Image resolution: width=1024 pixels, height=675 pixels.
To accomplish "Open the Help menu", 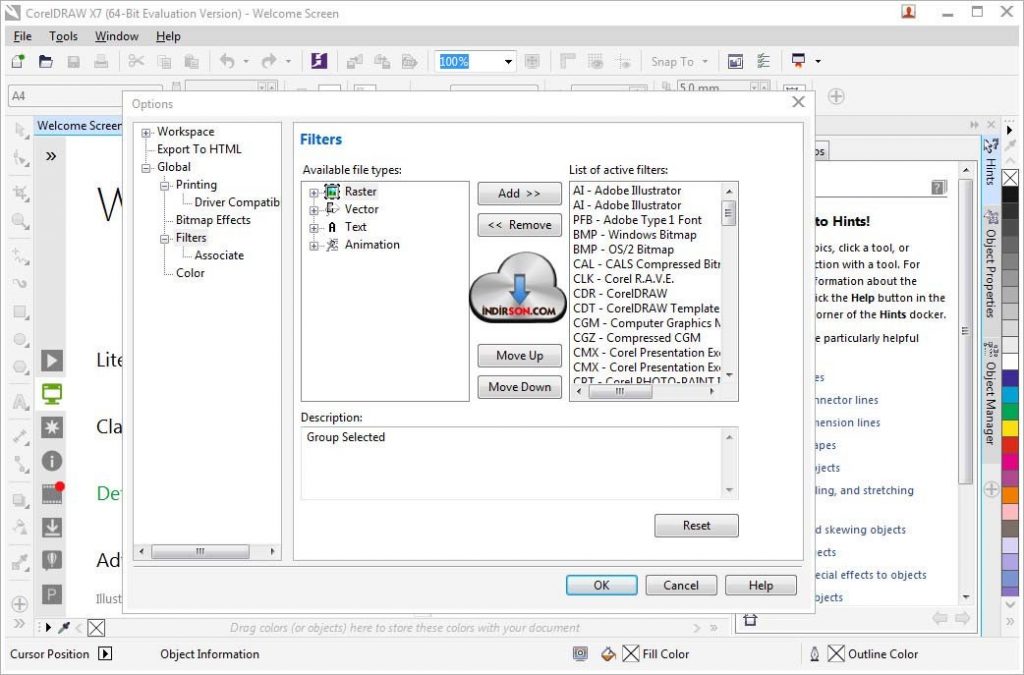I will point(168,37).
